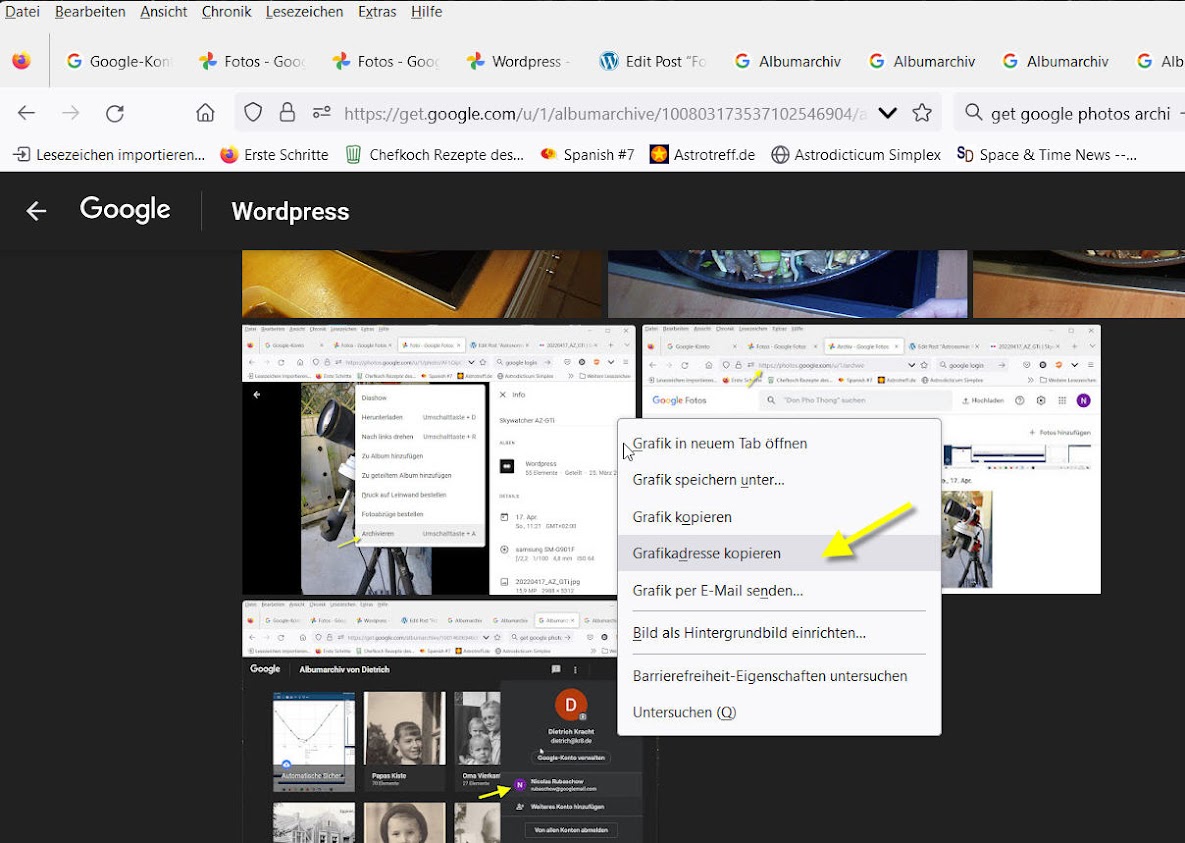
Task: Bookmark this page with the star icon
Action: pyautogui.click(x=922, y=113)
